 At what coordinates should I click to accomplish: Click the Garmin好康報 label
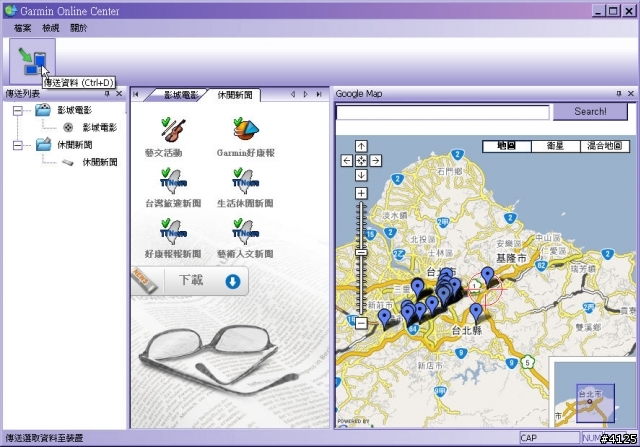coord(246,153)
